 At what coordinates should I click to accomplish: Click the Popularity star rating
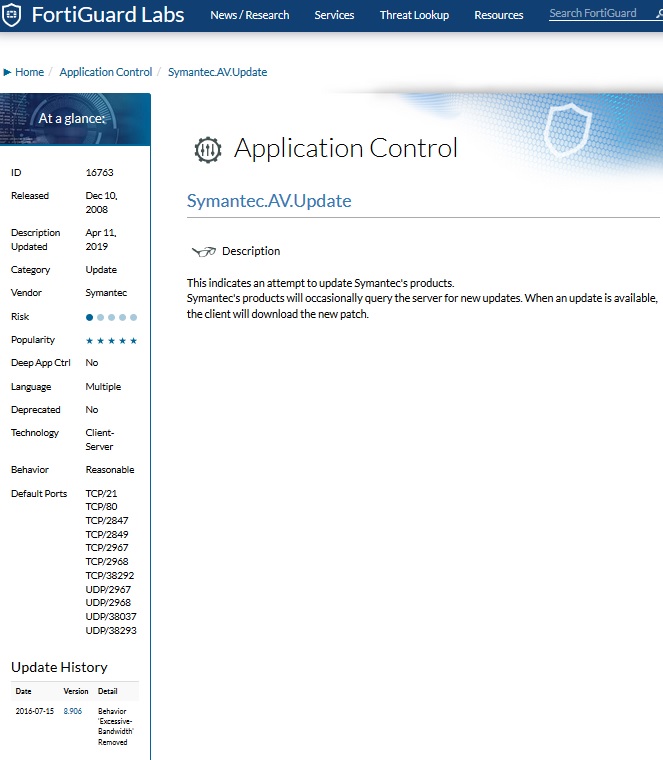click(111, 341)
